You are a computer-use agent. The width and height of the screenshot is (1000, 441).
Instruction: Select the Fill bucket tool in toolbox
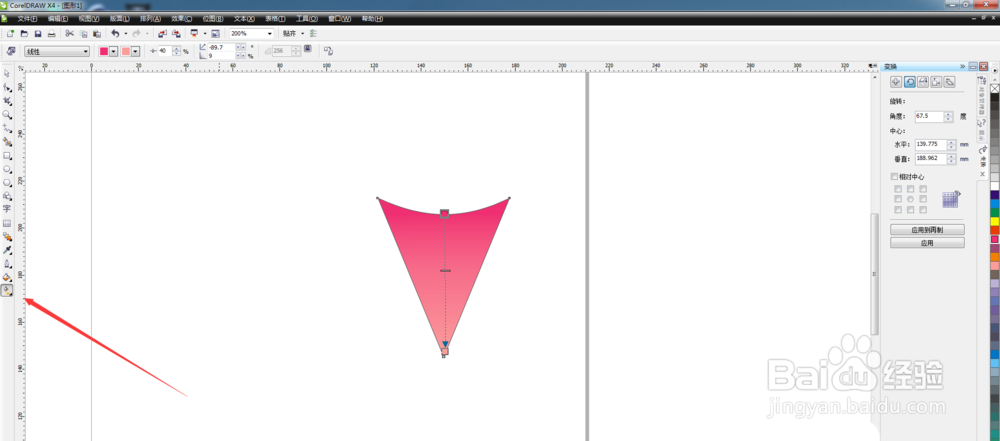pos(7,277)
